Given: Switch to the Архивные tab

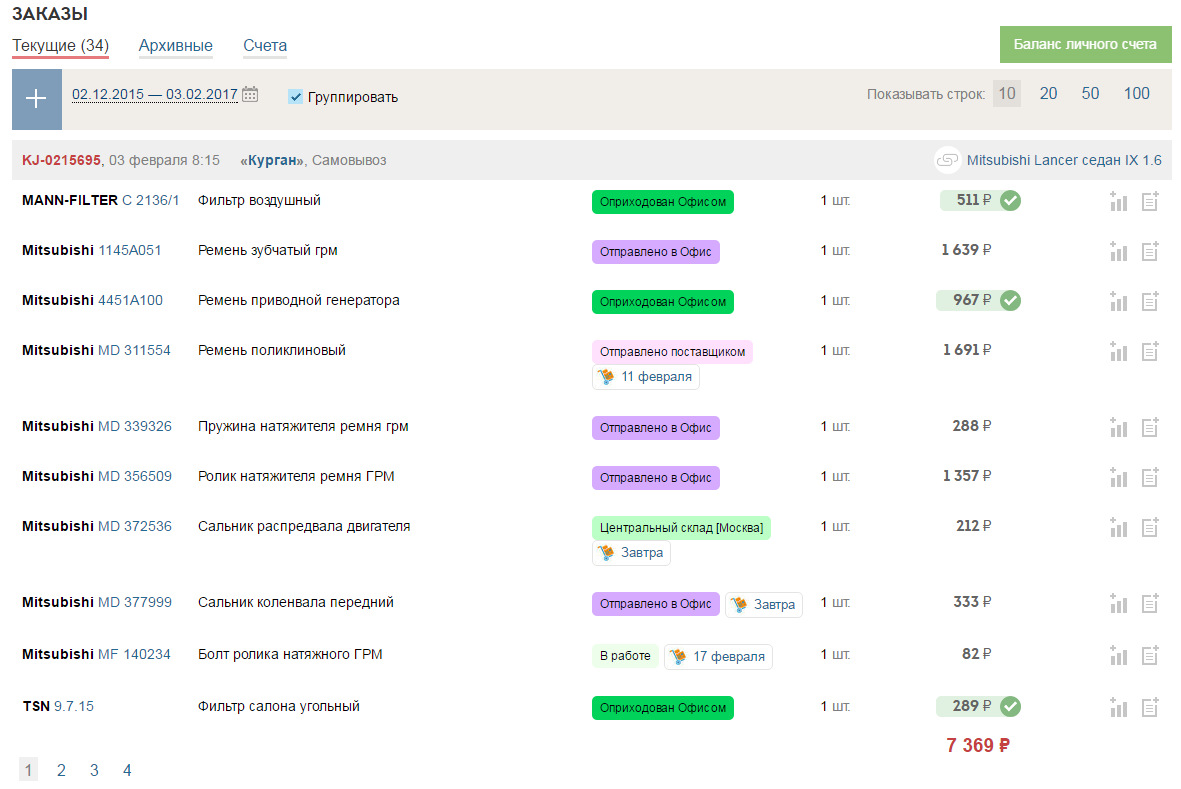Looking at the screenshot, I should coord(176,46).
